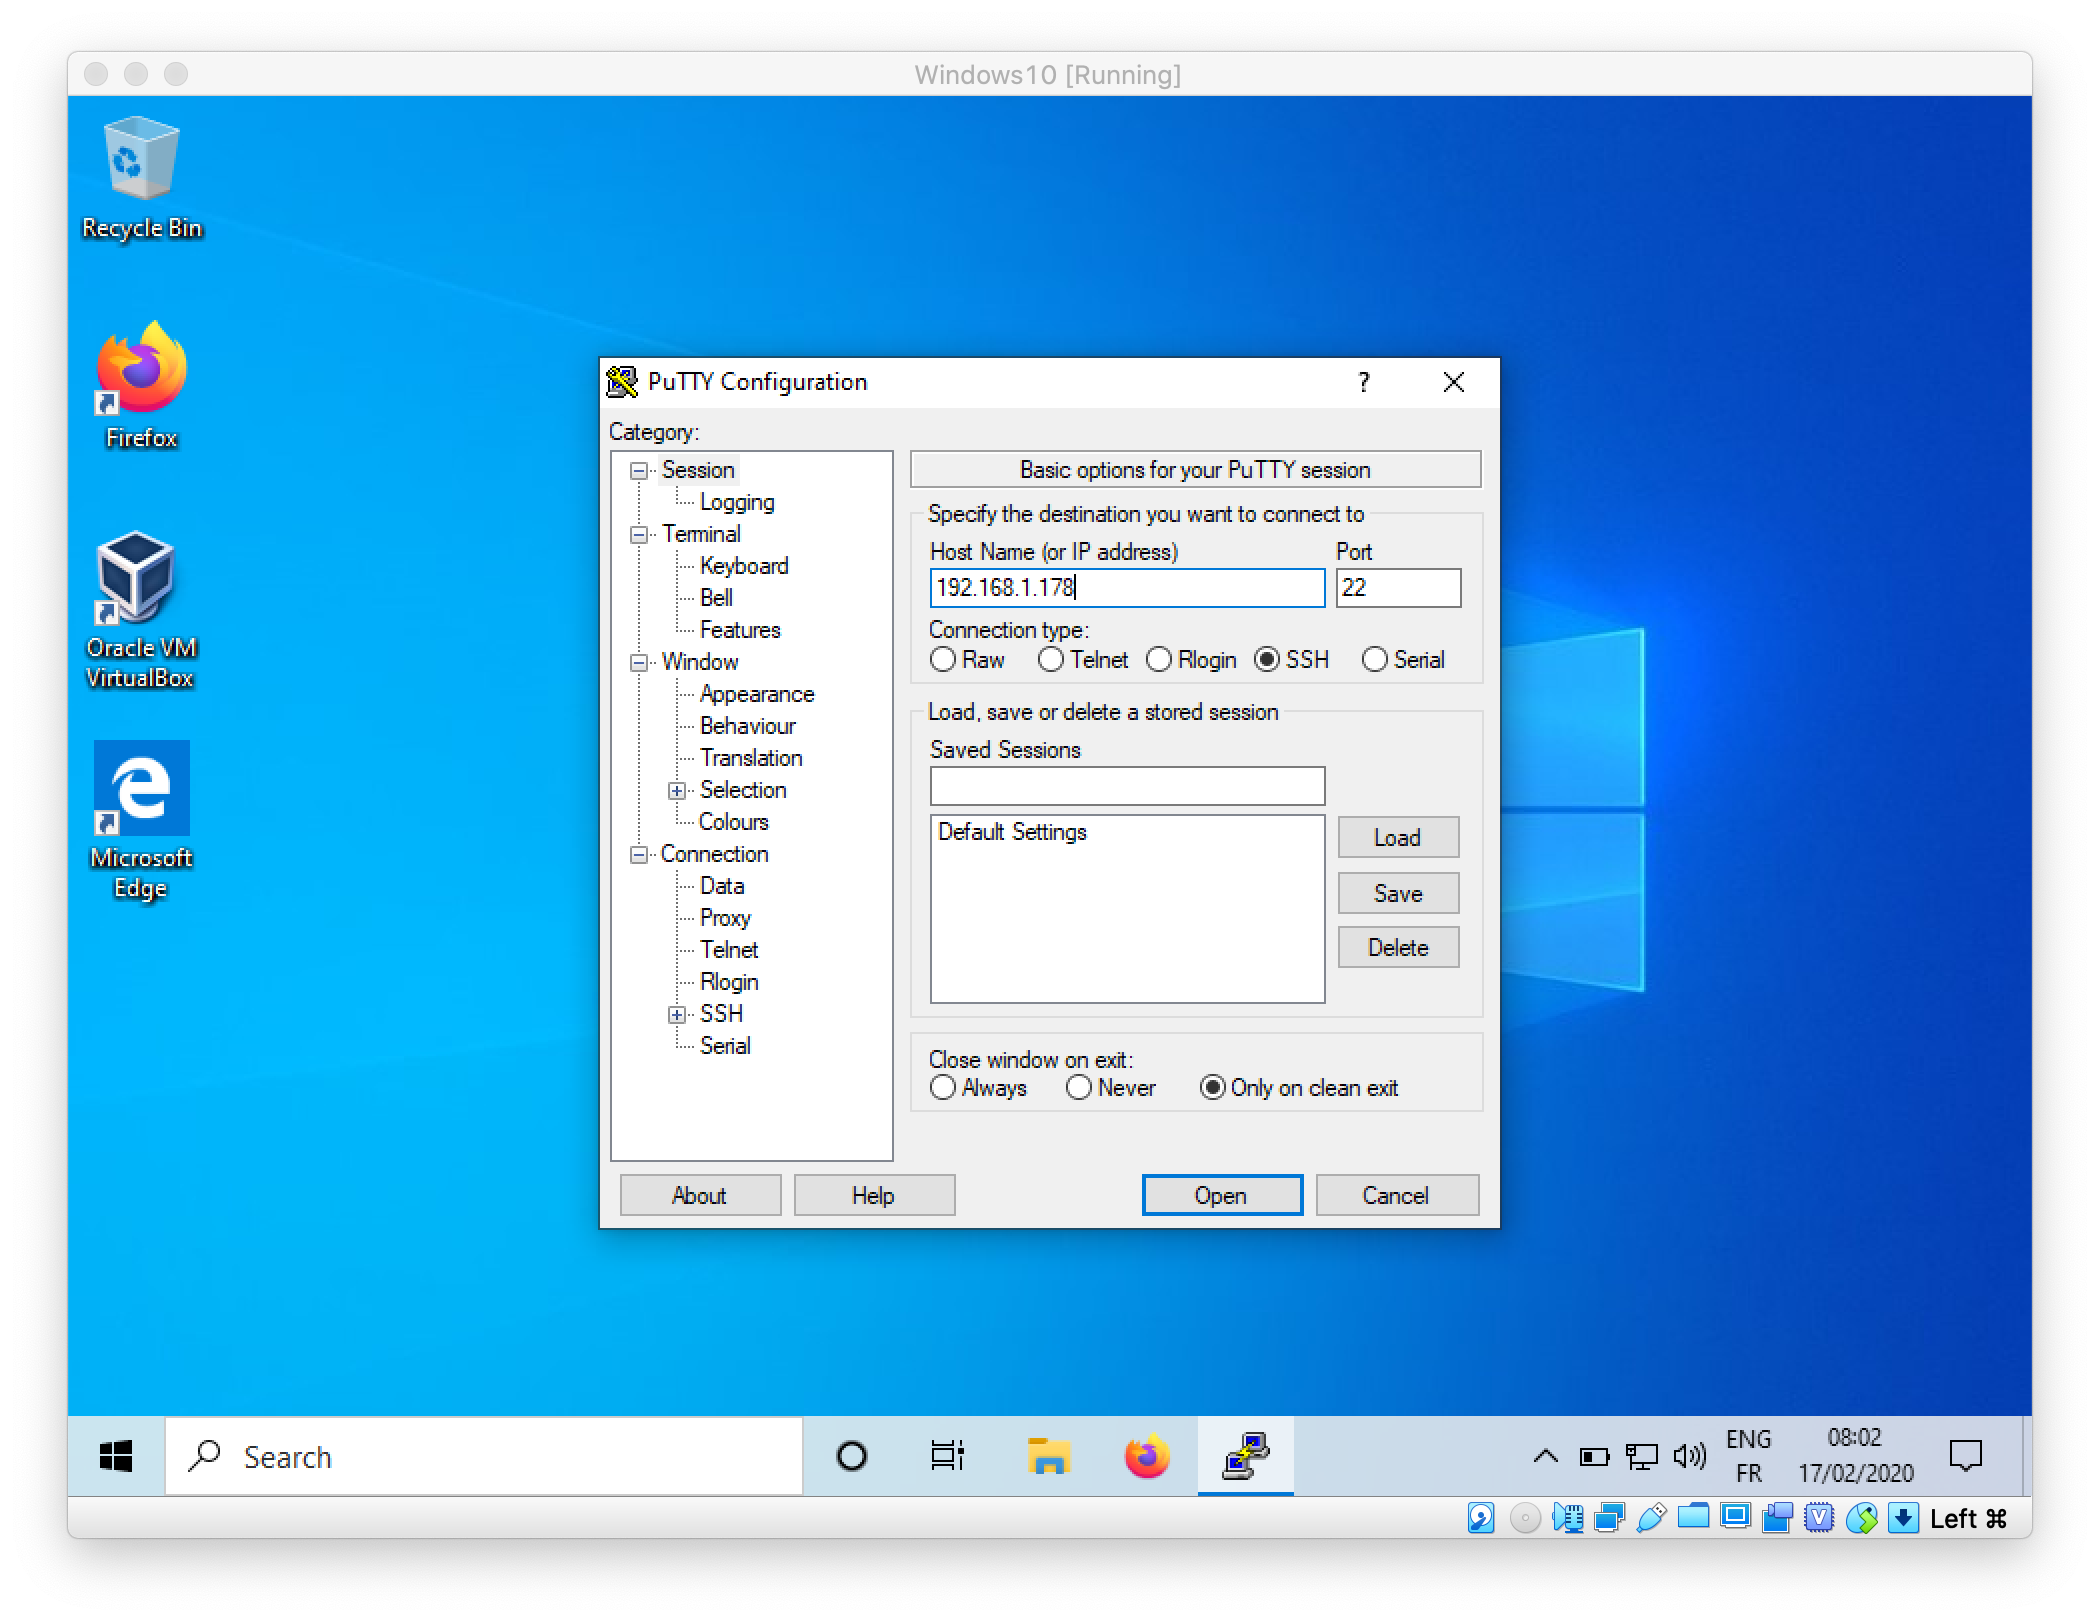Click the Load session button
The image size is (2100, 1622).
pos(1398,838)
